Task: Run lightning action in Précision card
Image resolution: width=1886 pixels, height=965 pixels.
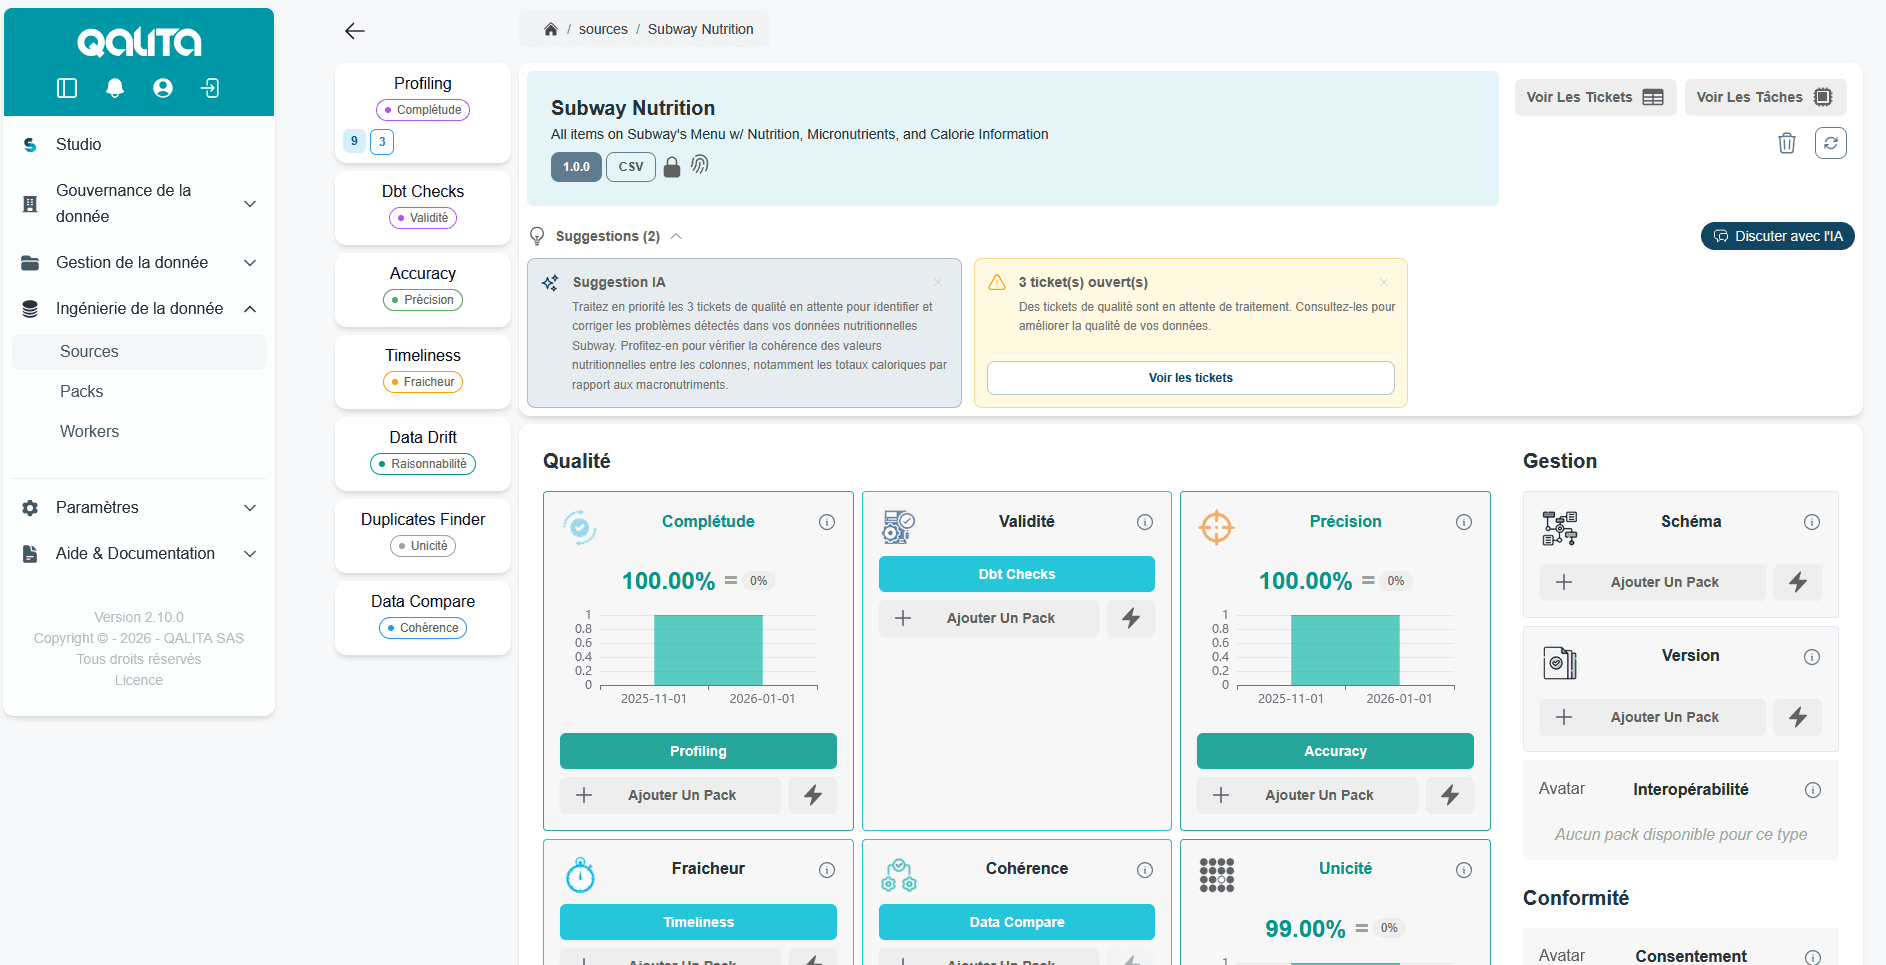Action: pos(1450,795)
